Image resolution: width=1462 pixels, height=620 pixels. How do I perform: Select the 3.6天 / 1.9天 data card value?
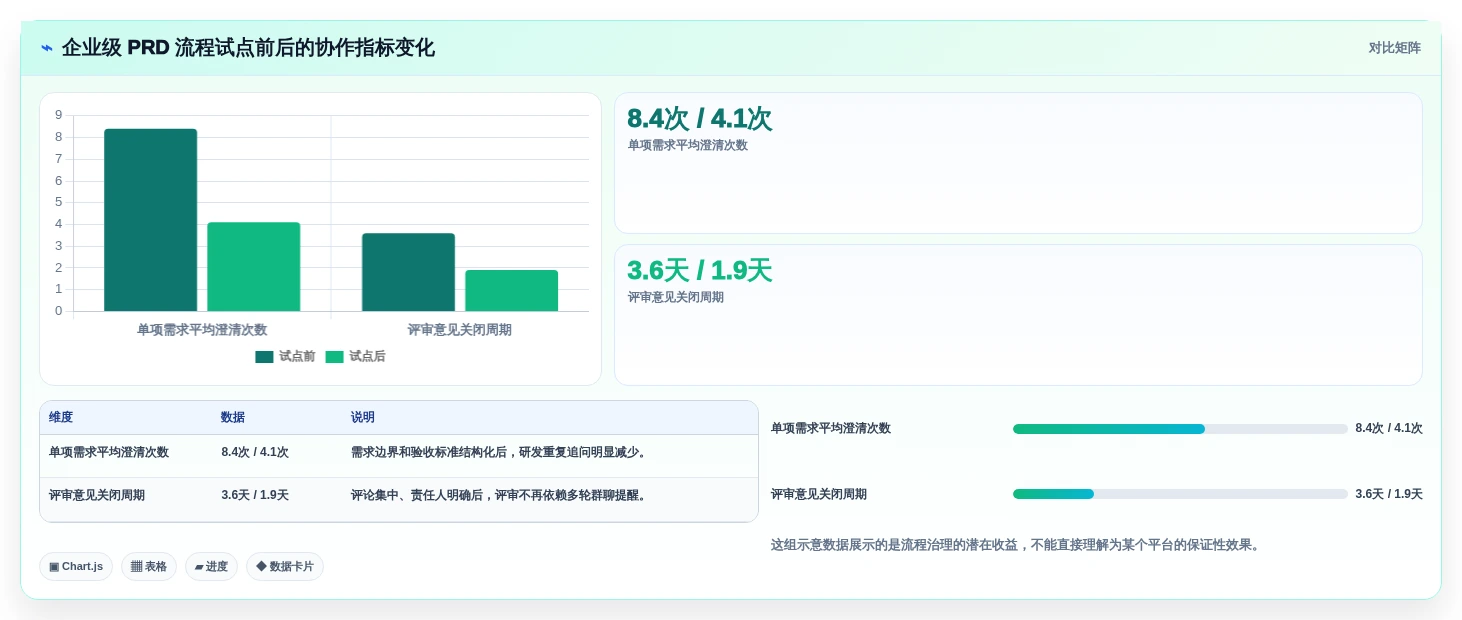[699, 271]
